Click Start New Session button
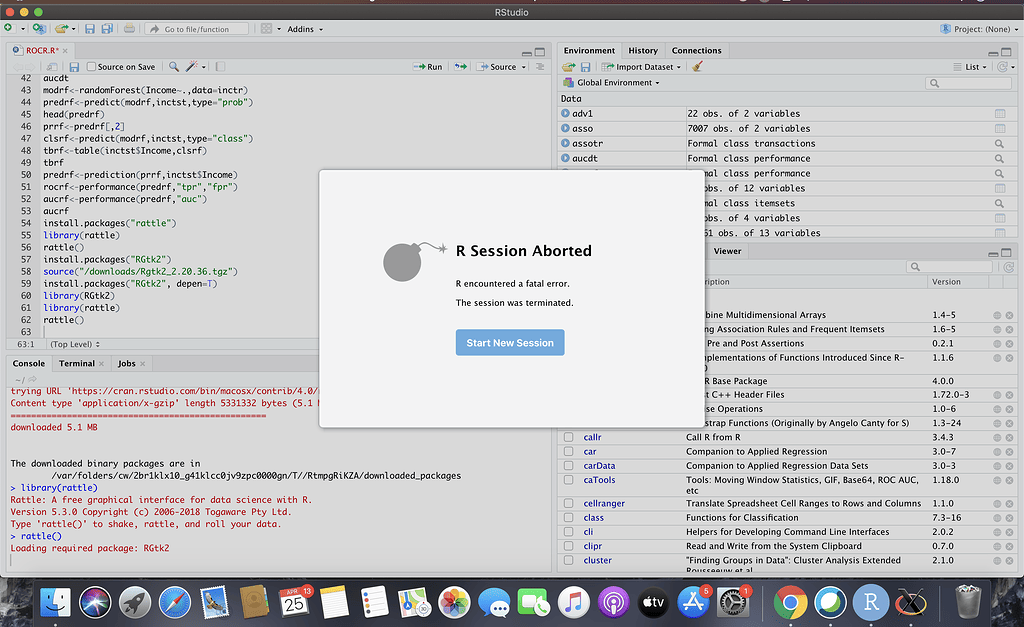 (510, 343)
